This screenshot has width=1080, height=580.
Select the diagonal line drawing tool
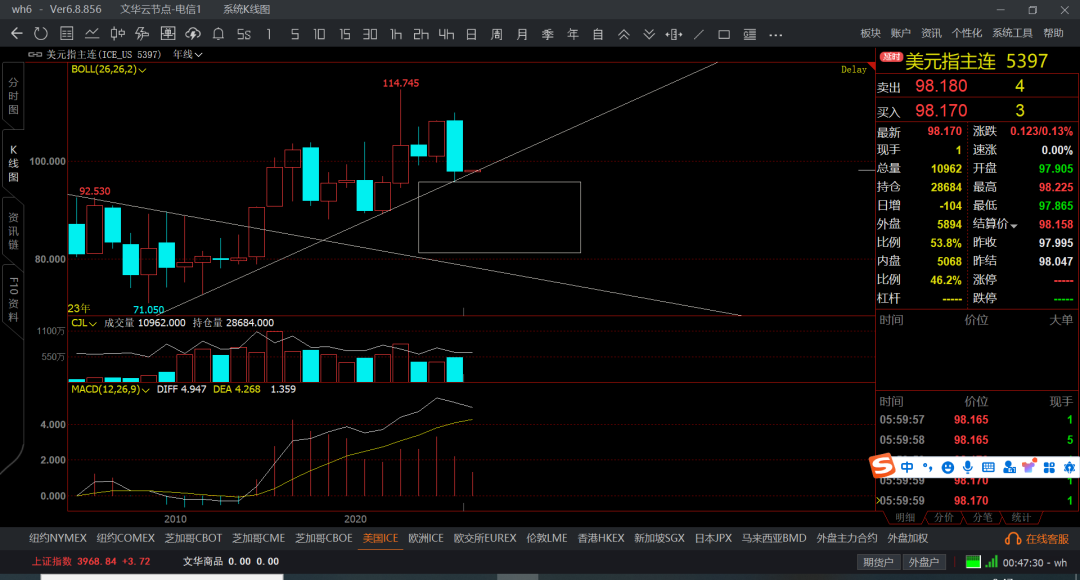tap(698, 34)
